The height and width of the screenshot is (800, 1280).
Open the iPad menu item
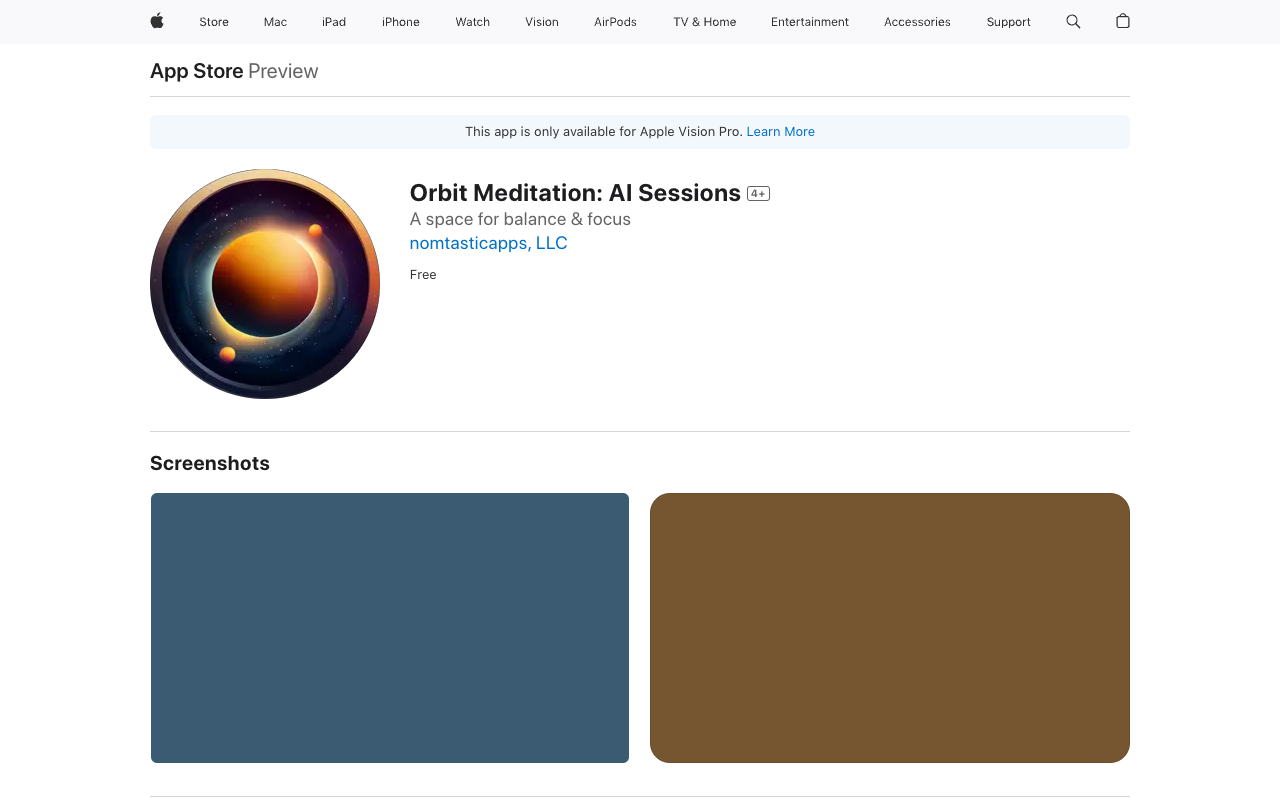(x=334, y=22)
